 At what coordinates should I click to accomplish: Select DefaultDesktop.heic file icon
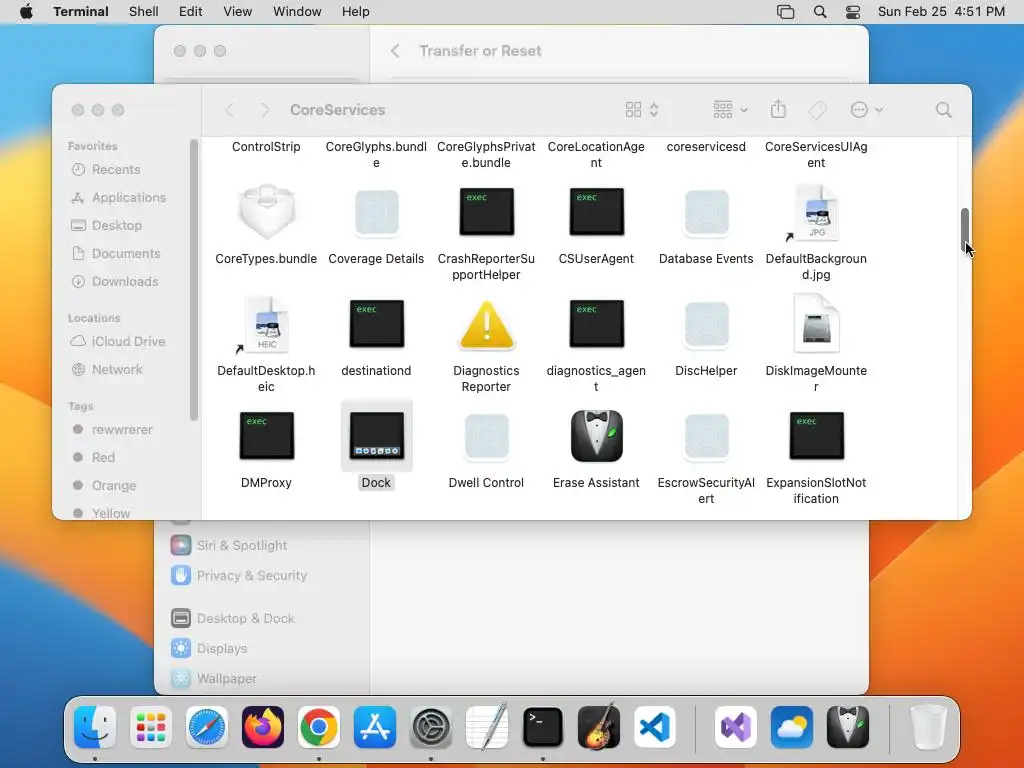click(266, 325)
